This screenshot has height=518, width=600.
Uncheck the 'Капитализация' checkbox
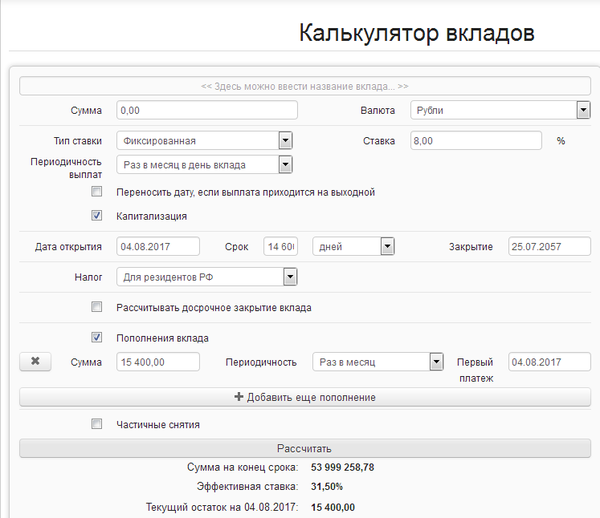97,215
